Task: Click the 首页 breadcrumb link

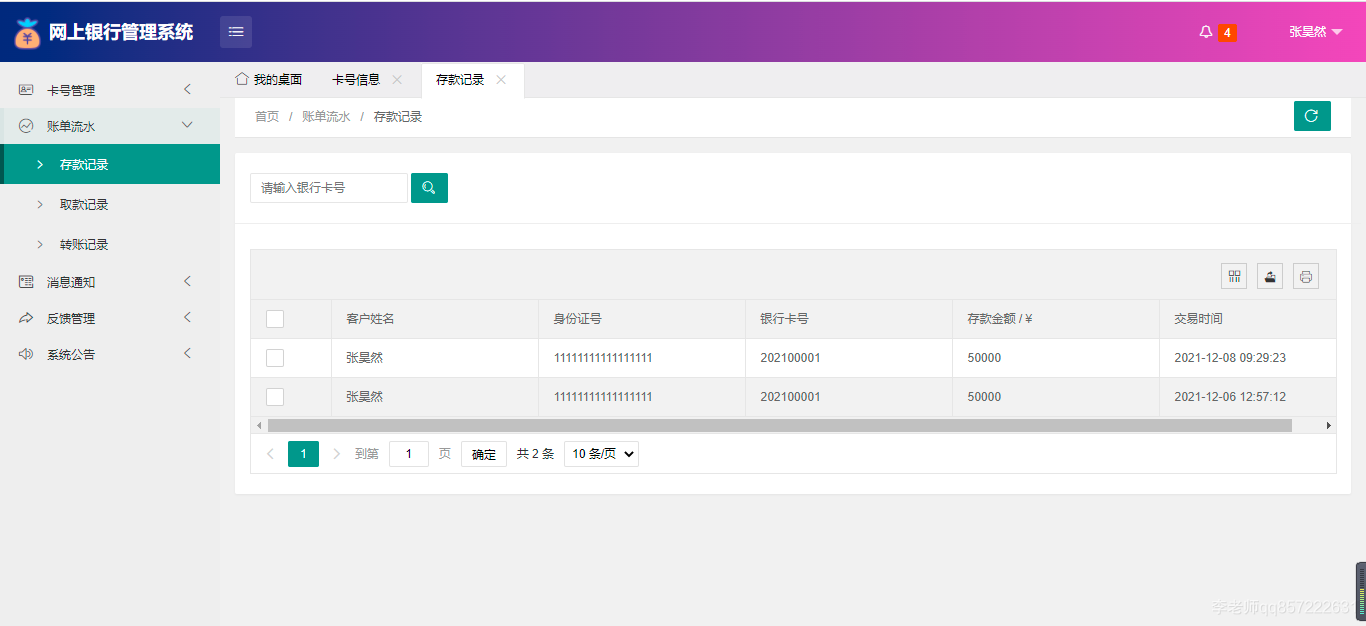Action: [267, 117]
